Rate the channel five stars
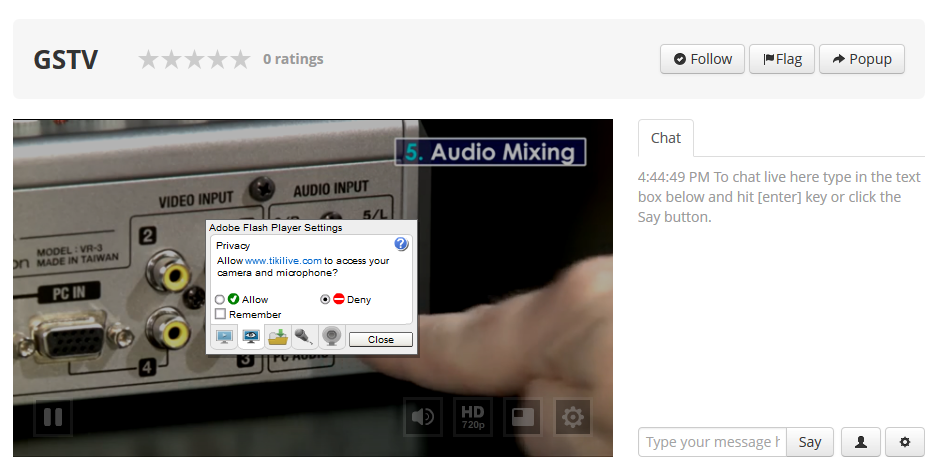This screenshot has height=466, width=937. coord(240,59)
